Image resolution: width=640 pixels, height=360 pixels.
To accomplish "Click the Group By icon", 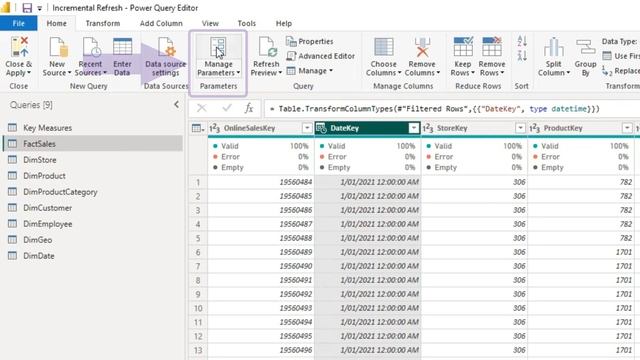I will click(x=585, y=47).
